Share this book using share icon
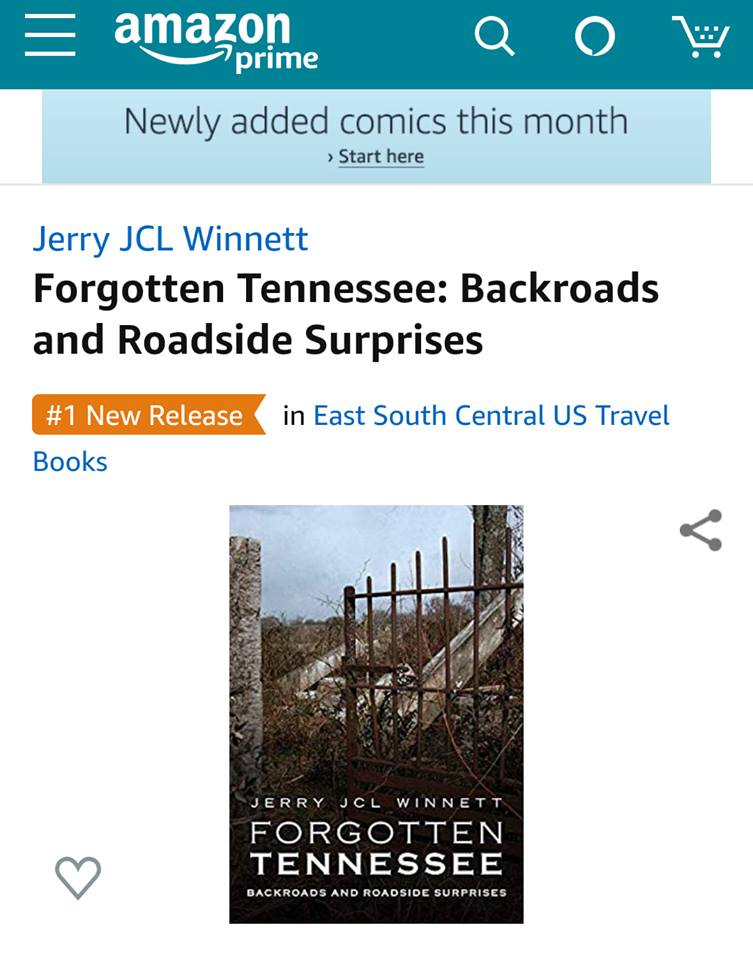This screenshot has height=960, width=753. pos(700,530)
